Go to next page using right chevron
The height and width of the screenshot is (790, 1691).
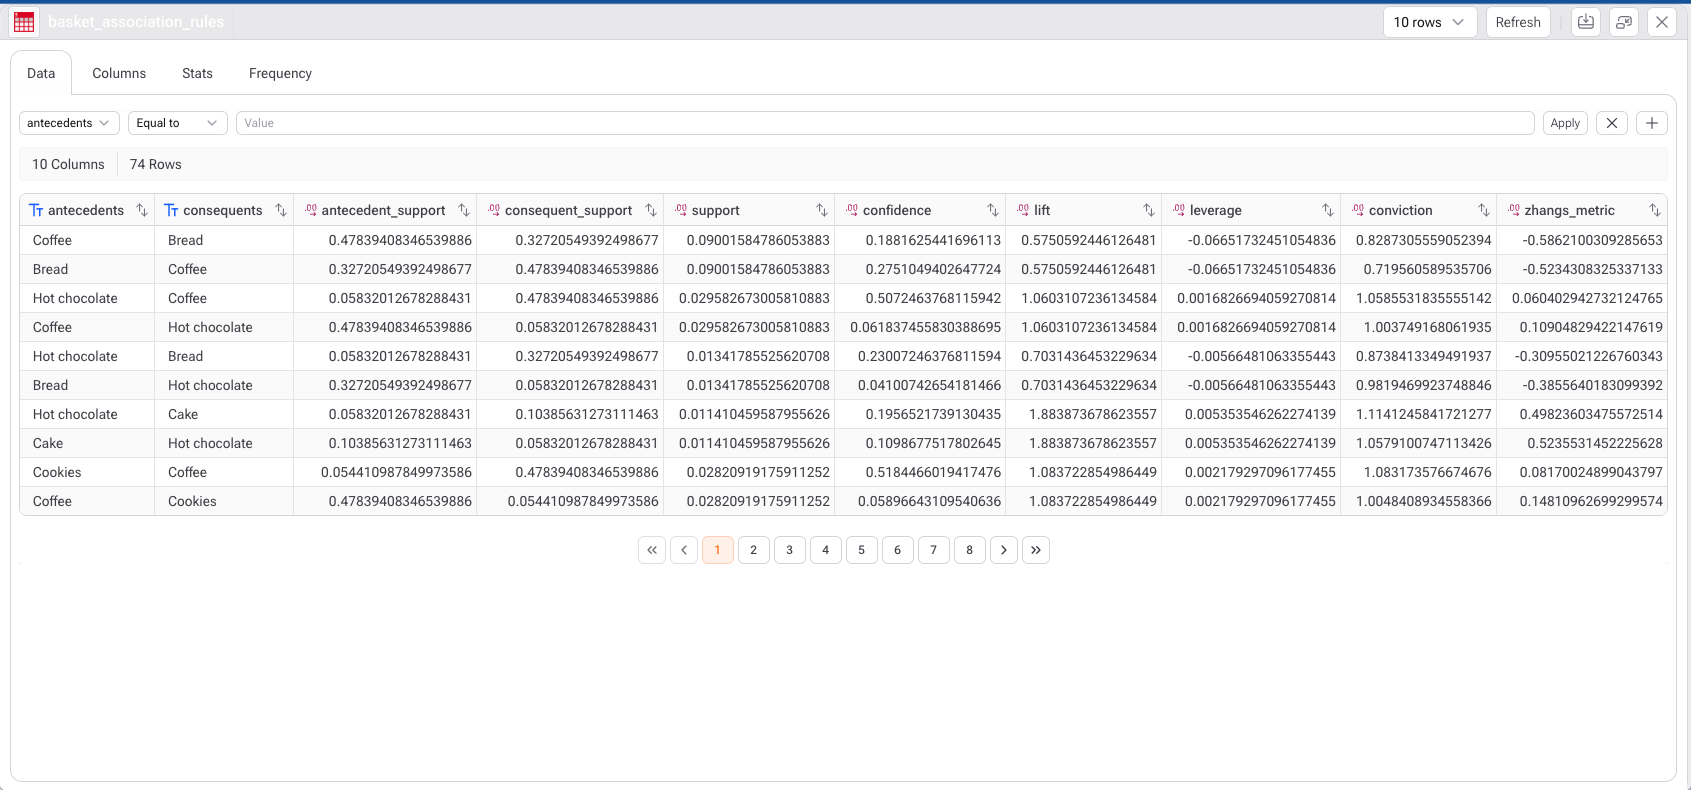coord(1004,550)
